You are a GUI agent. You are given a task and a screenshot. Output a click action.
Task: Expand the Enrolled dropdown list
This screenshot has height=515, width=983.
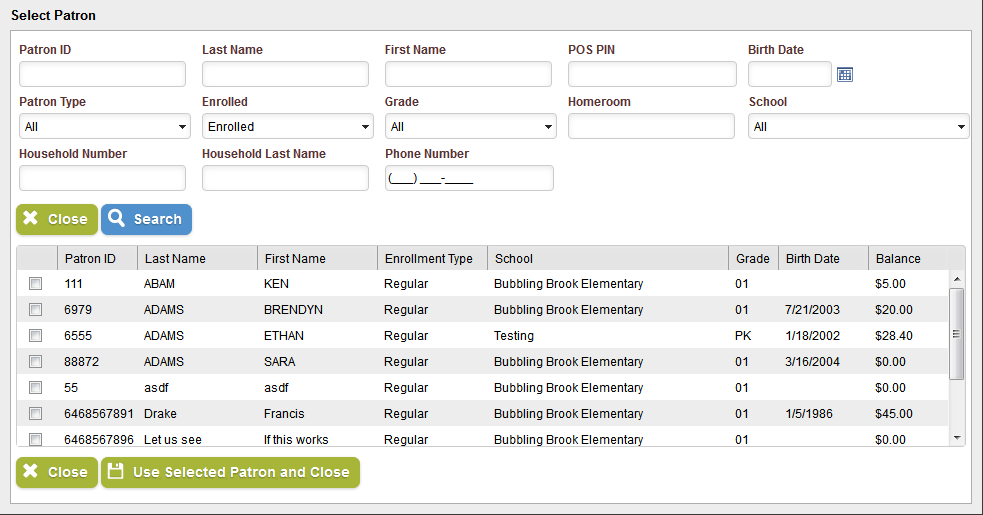click(288, 127)
